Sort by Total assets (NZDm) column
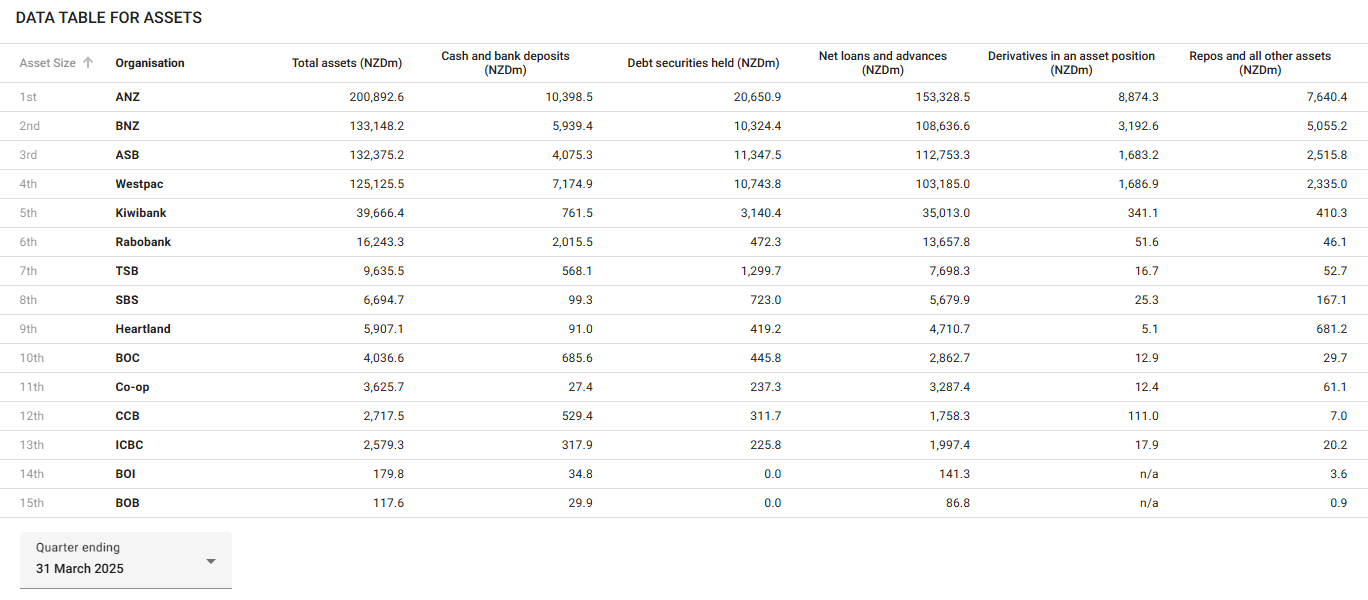 coord(347,63)
